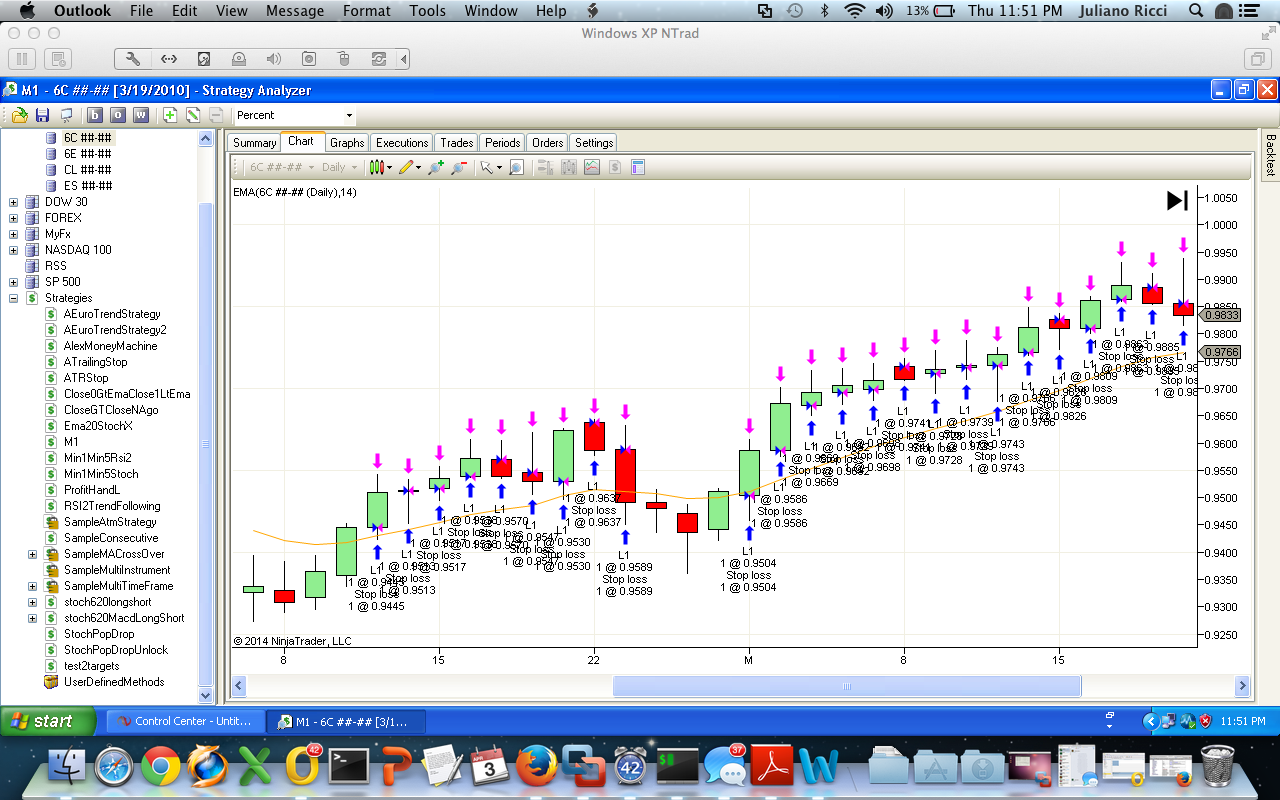
Task: Click the open folder icon in toolbar
Action: click(19, 115)
